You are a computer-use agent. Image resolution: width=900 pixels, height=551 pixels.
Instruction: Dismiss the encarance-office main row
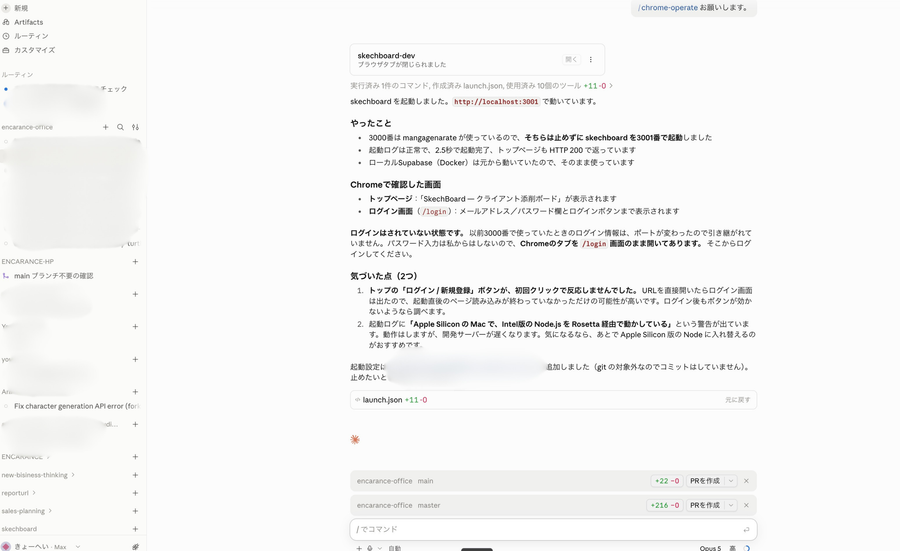point(746,481)
